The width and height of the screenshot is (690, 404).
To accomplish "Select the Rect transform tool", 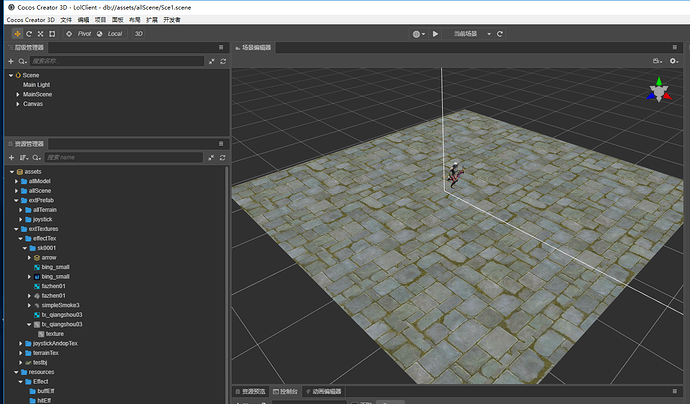I will point(52,34).
